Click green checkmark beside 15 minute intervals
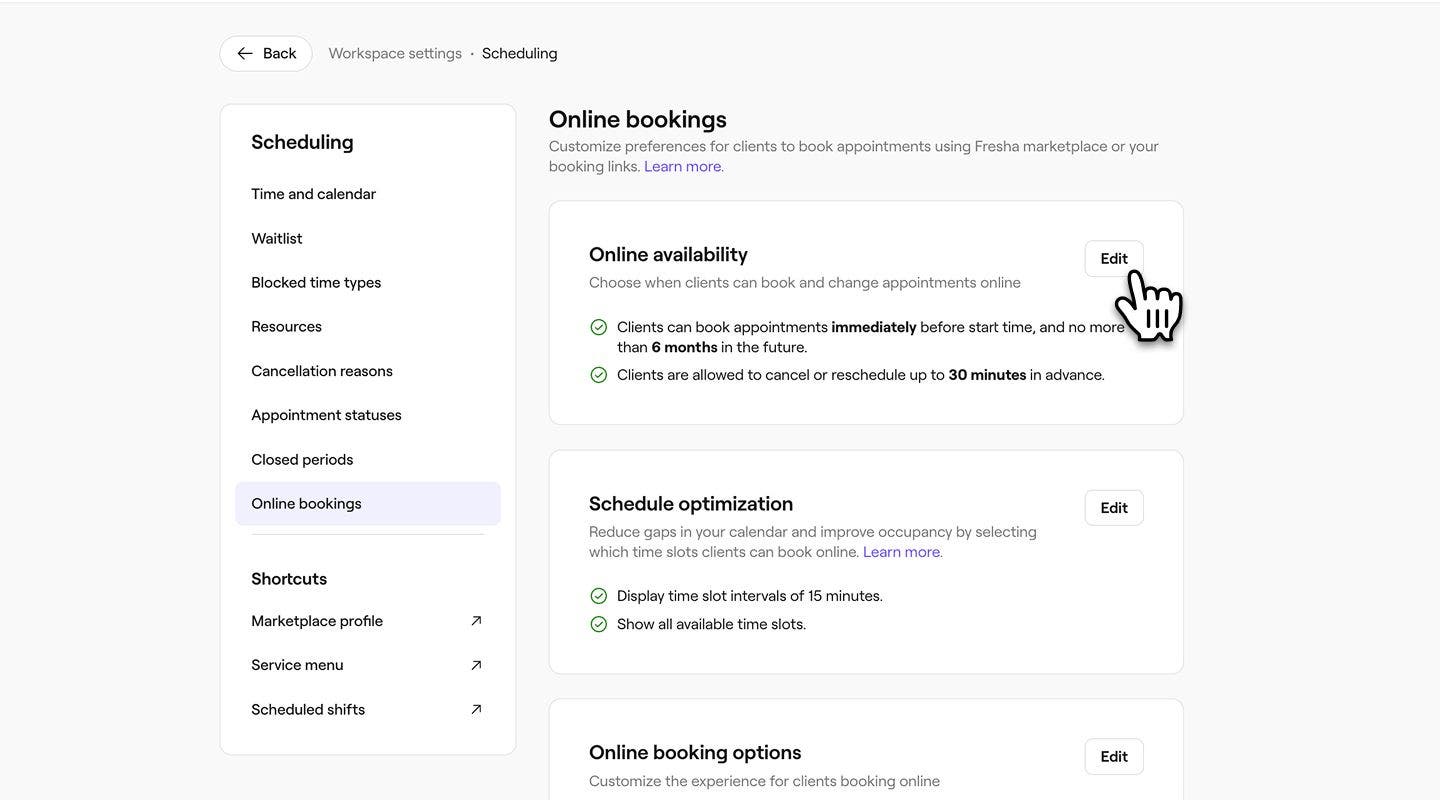 pyautogui.click(x=599, y=596)
